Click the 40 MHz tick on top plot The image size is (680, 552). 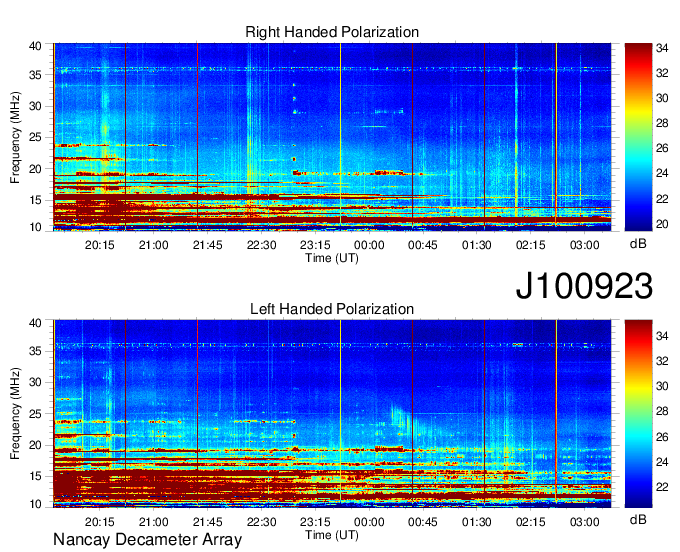click(35, 46)
